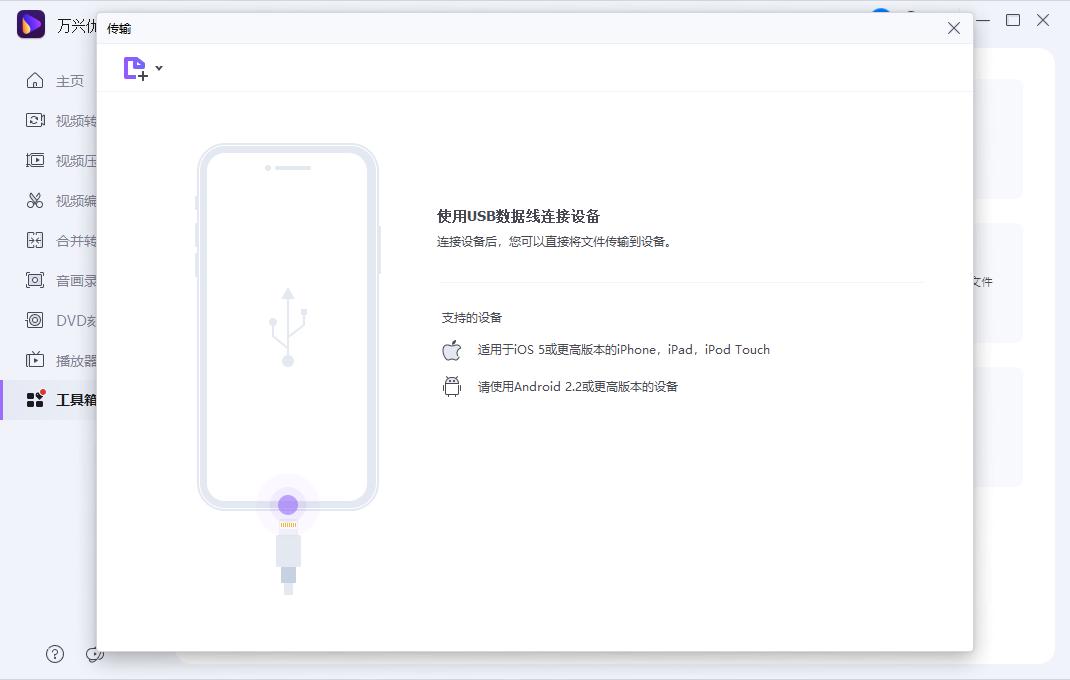Click the feedback icon next to help

click(95, 653)
